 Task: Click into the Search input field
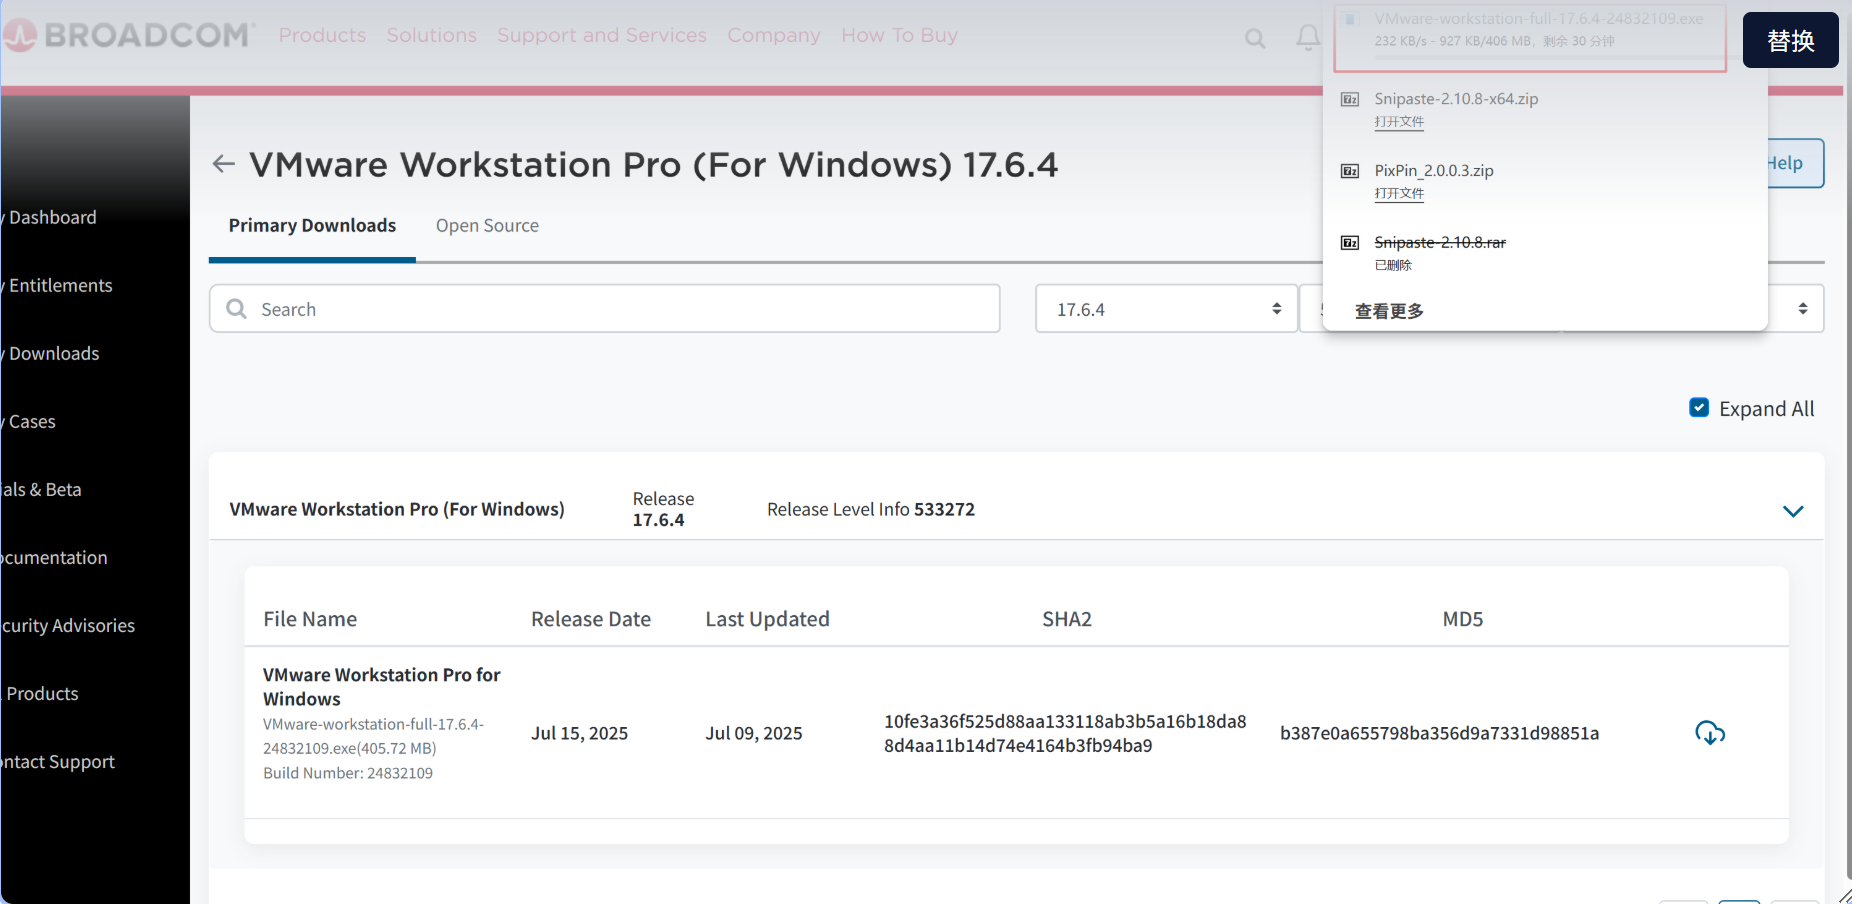click(620, 309)
